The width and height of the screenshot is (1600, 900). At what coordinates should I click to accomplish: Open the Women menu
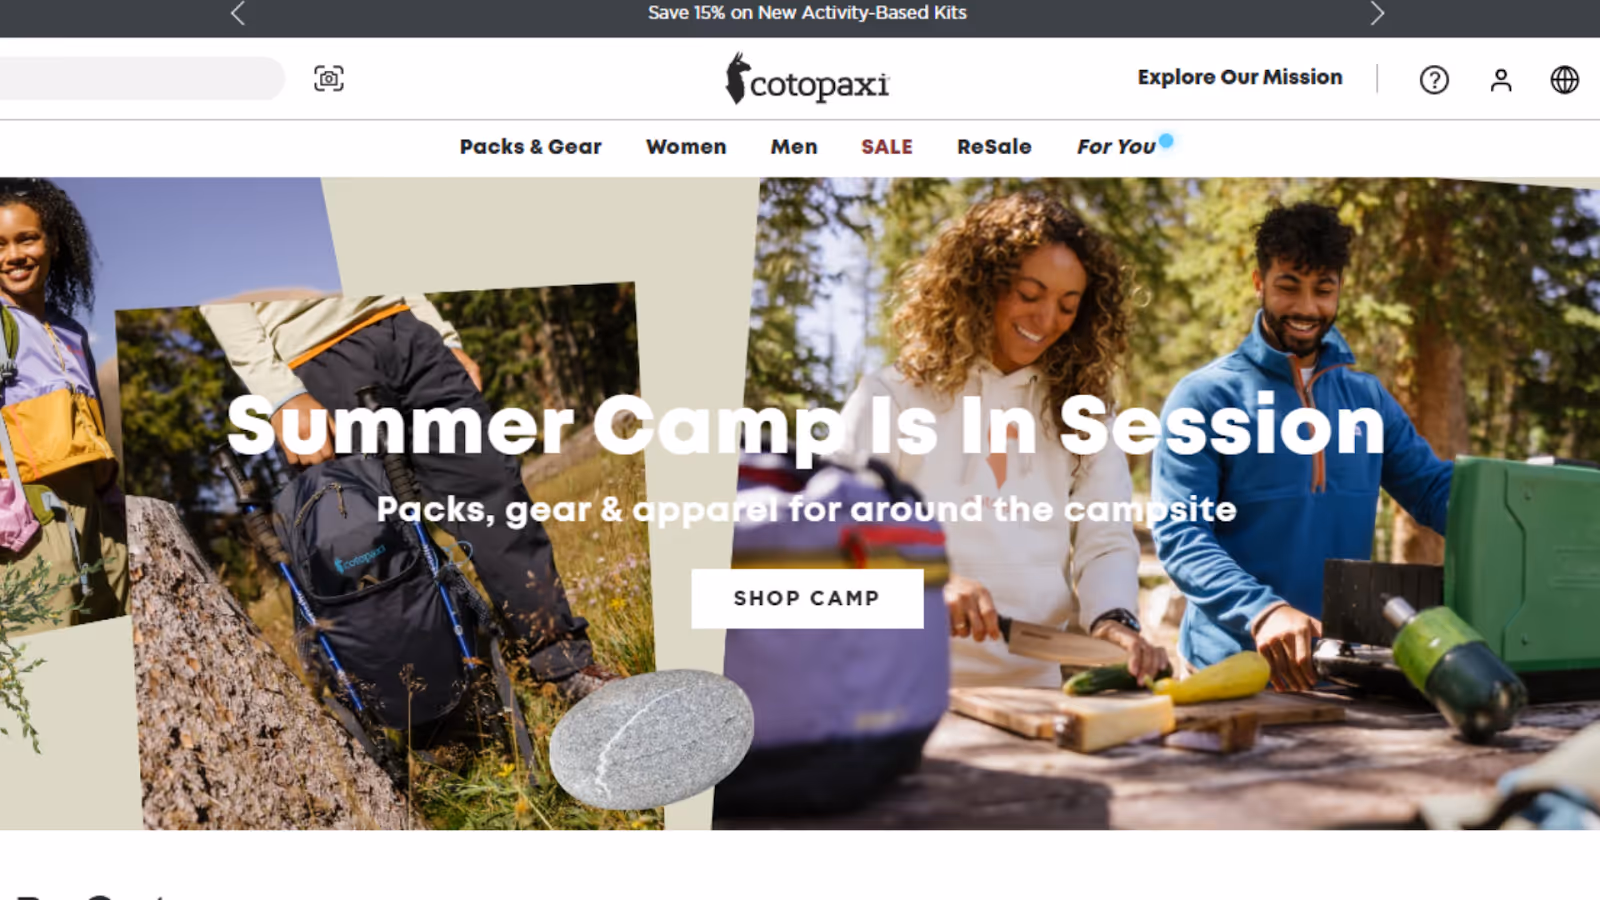[x=686, y=147]
